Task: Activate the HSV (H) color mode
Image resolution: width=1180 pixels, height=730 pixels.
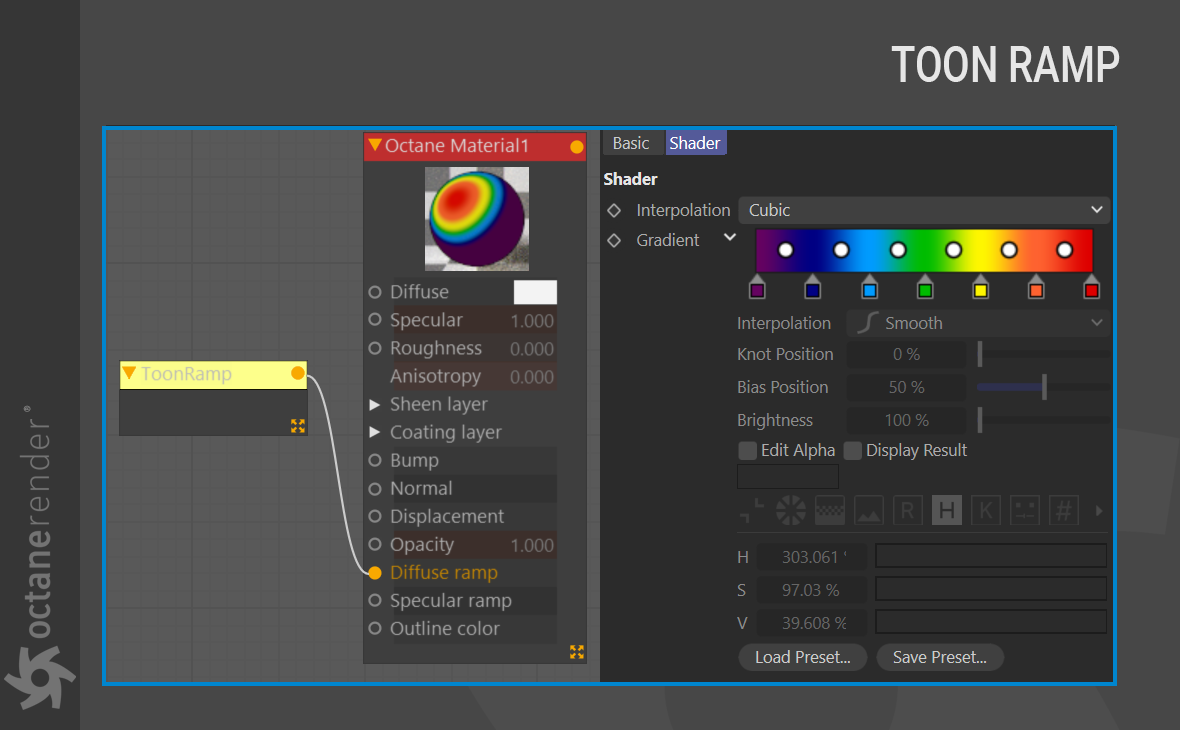Action: 946,510
